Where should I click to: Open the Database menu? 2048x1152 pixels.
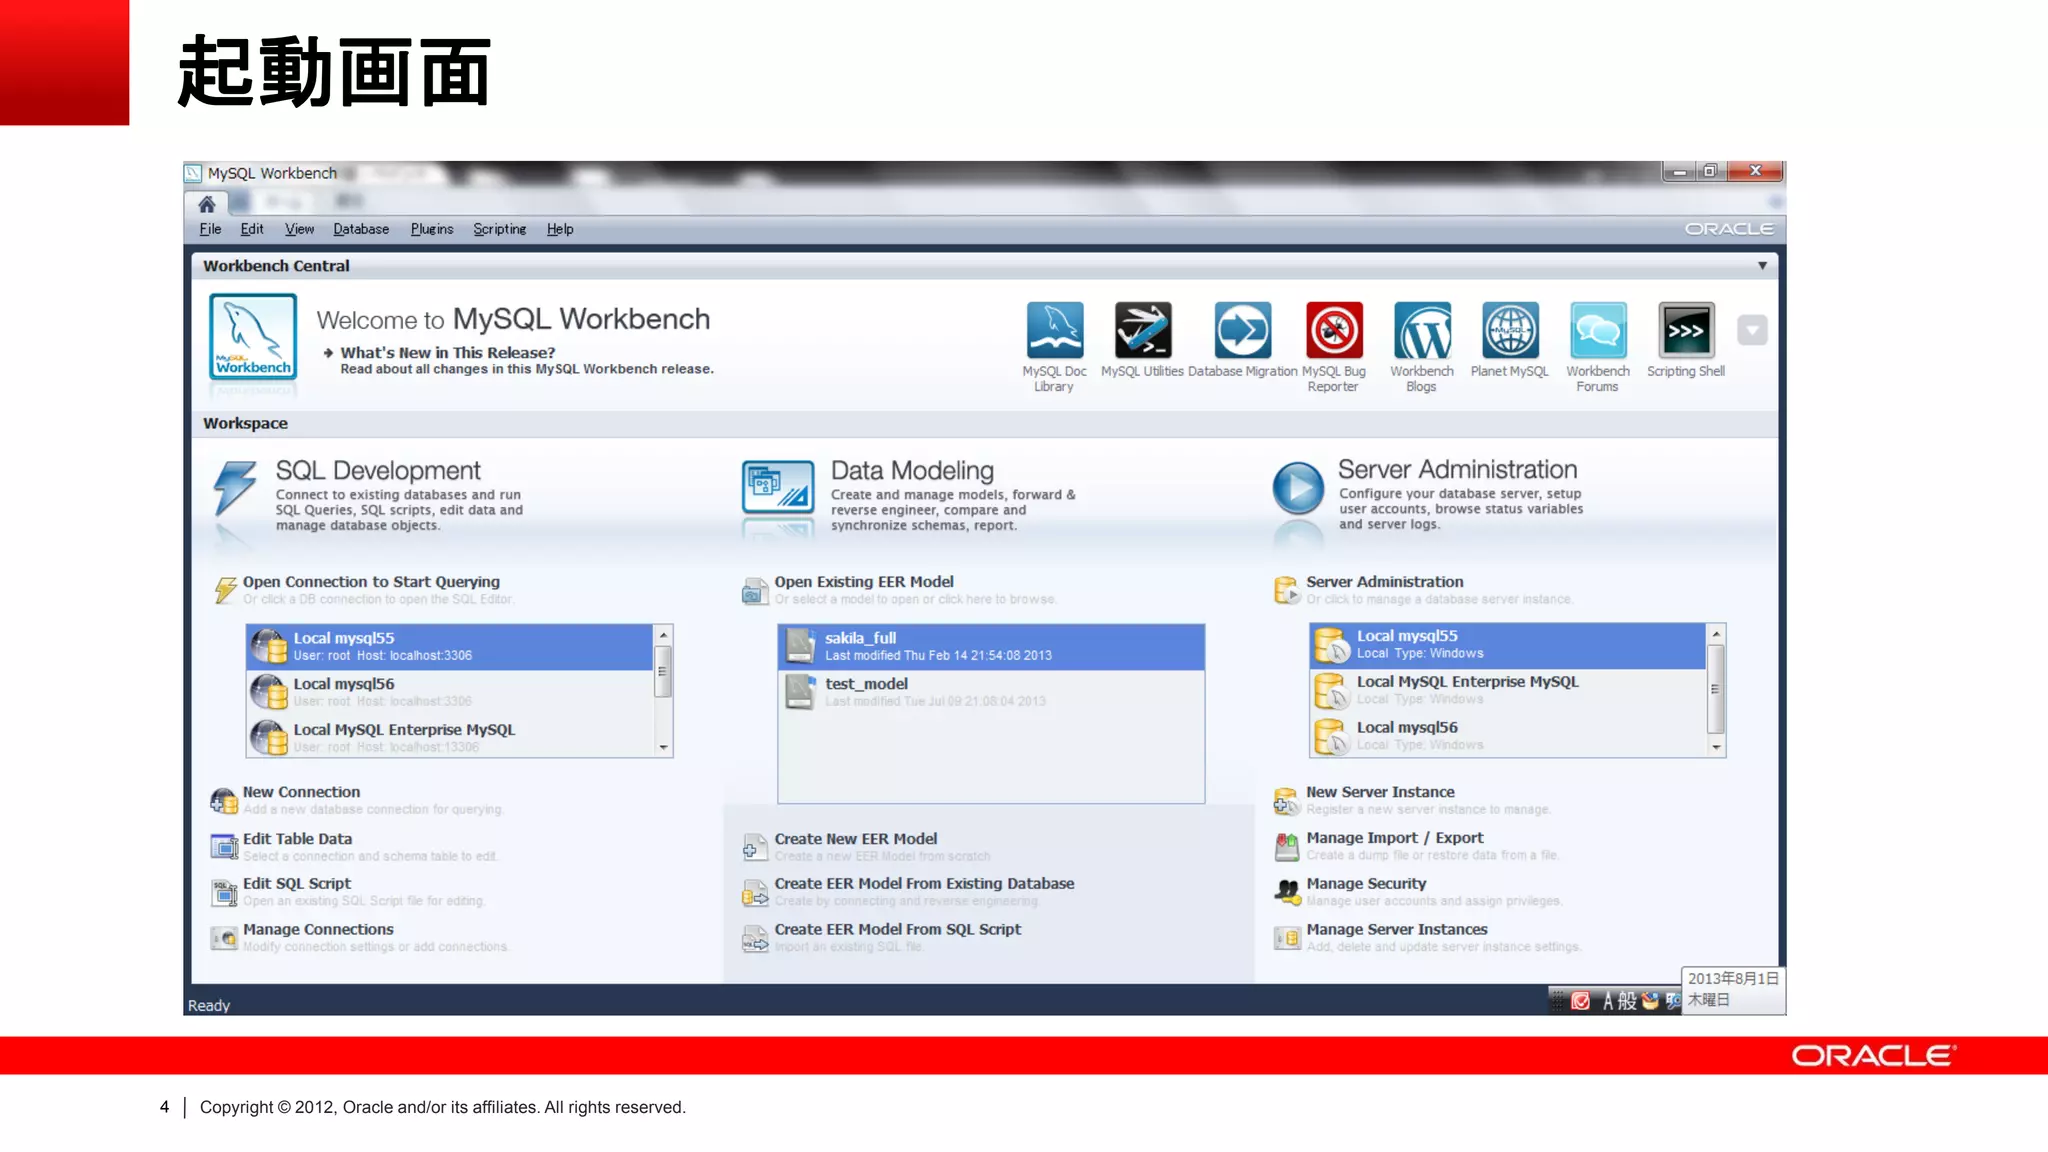[x=361, y=229]
